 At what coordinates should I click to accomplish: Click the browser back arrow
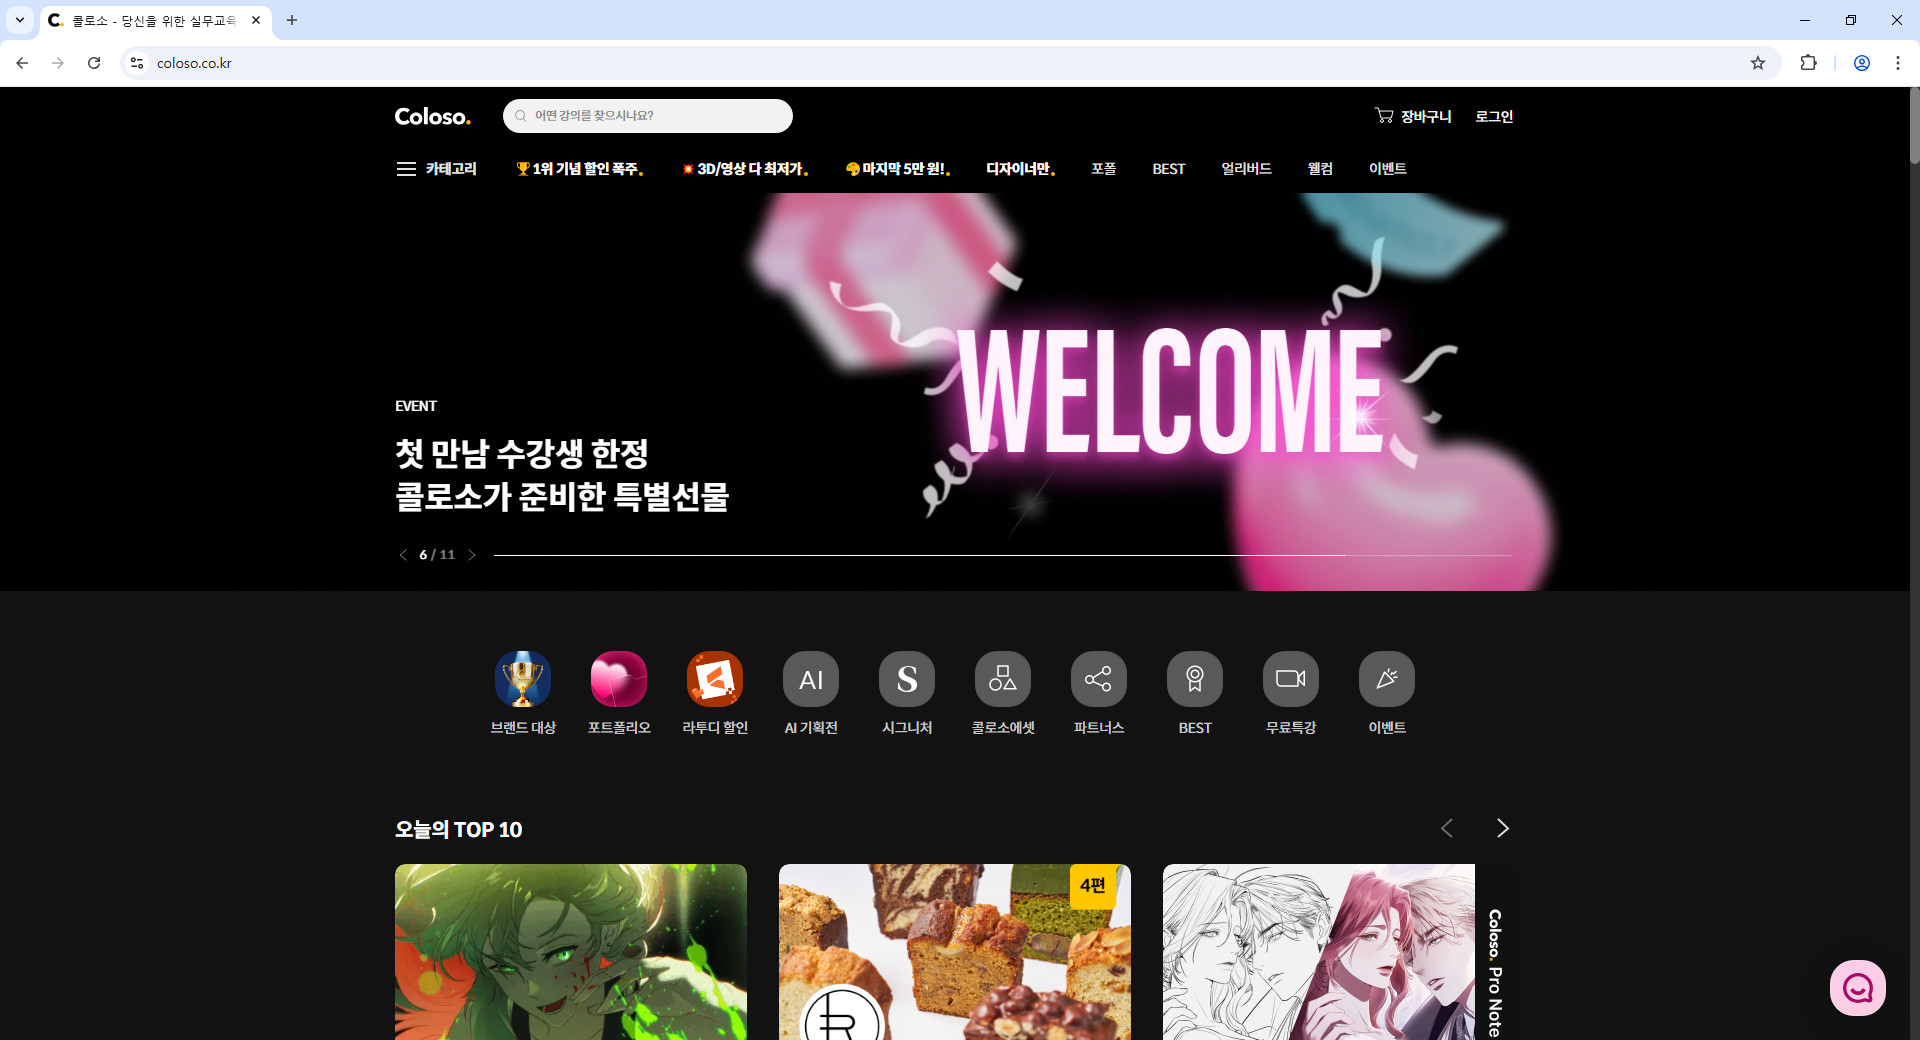[x=22, y=63]
